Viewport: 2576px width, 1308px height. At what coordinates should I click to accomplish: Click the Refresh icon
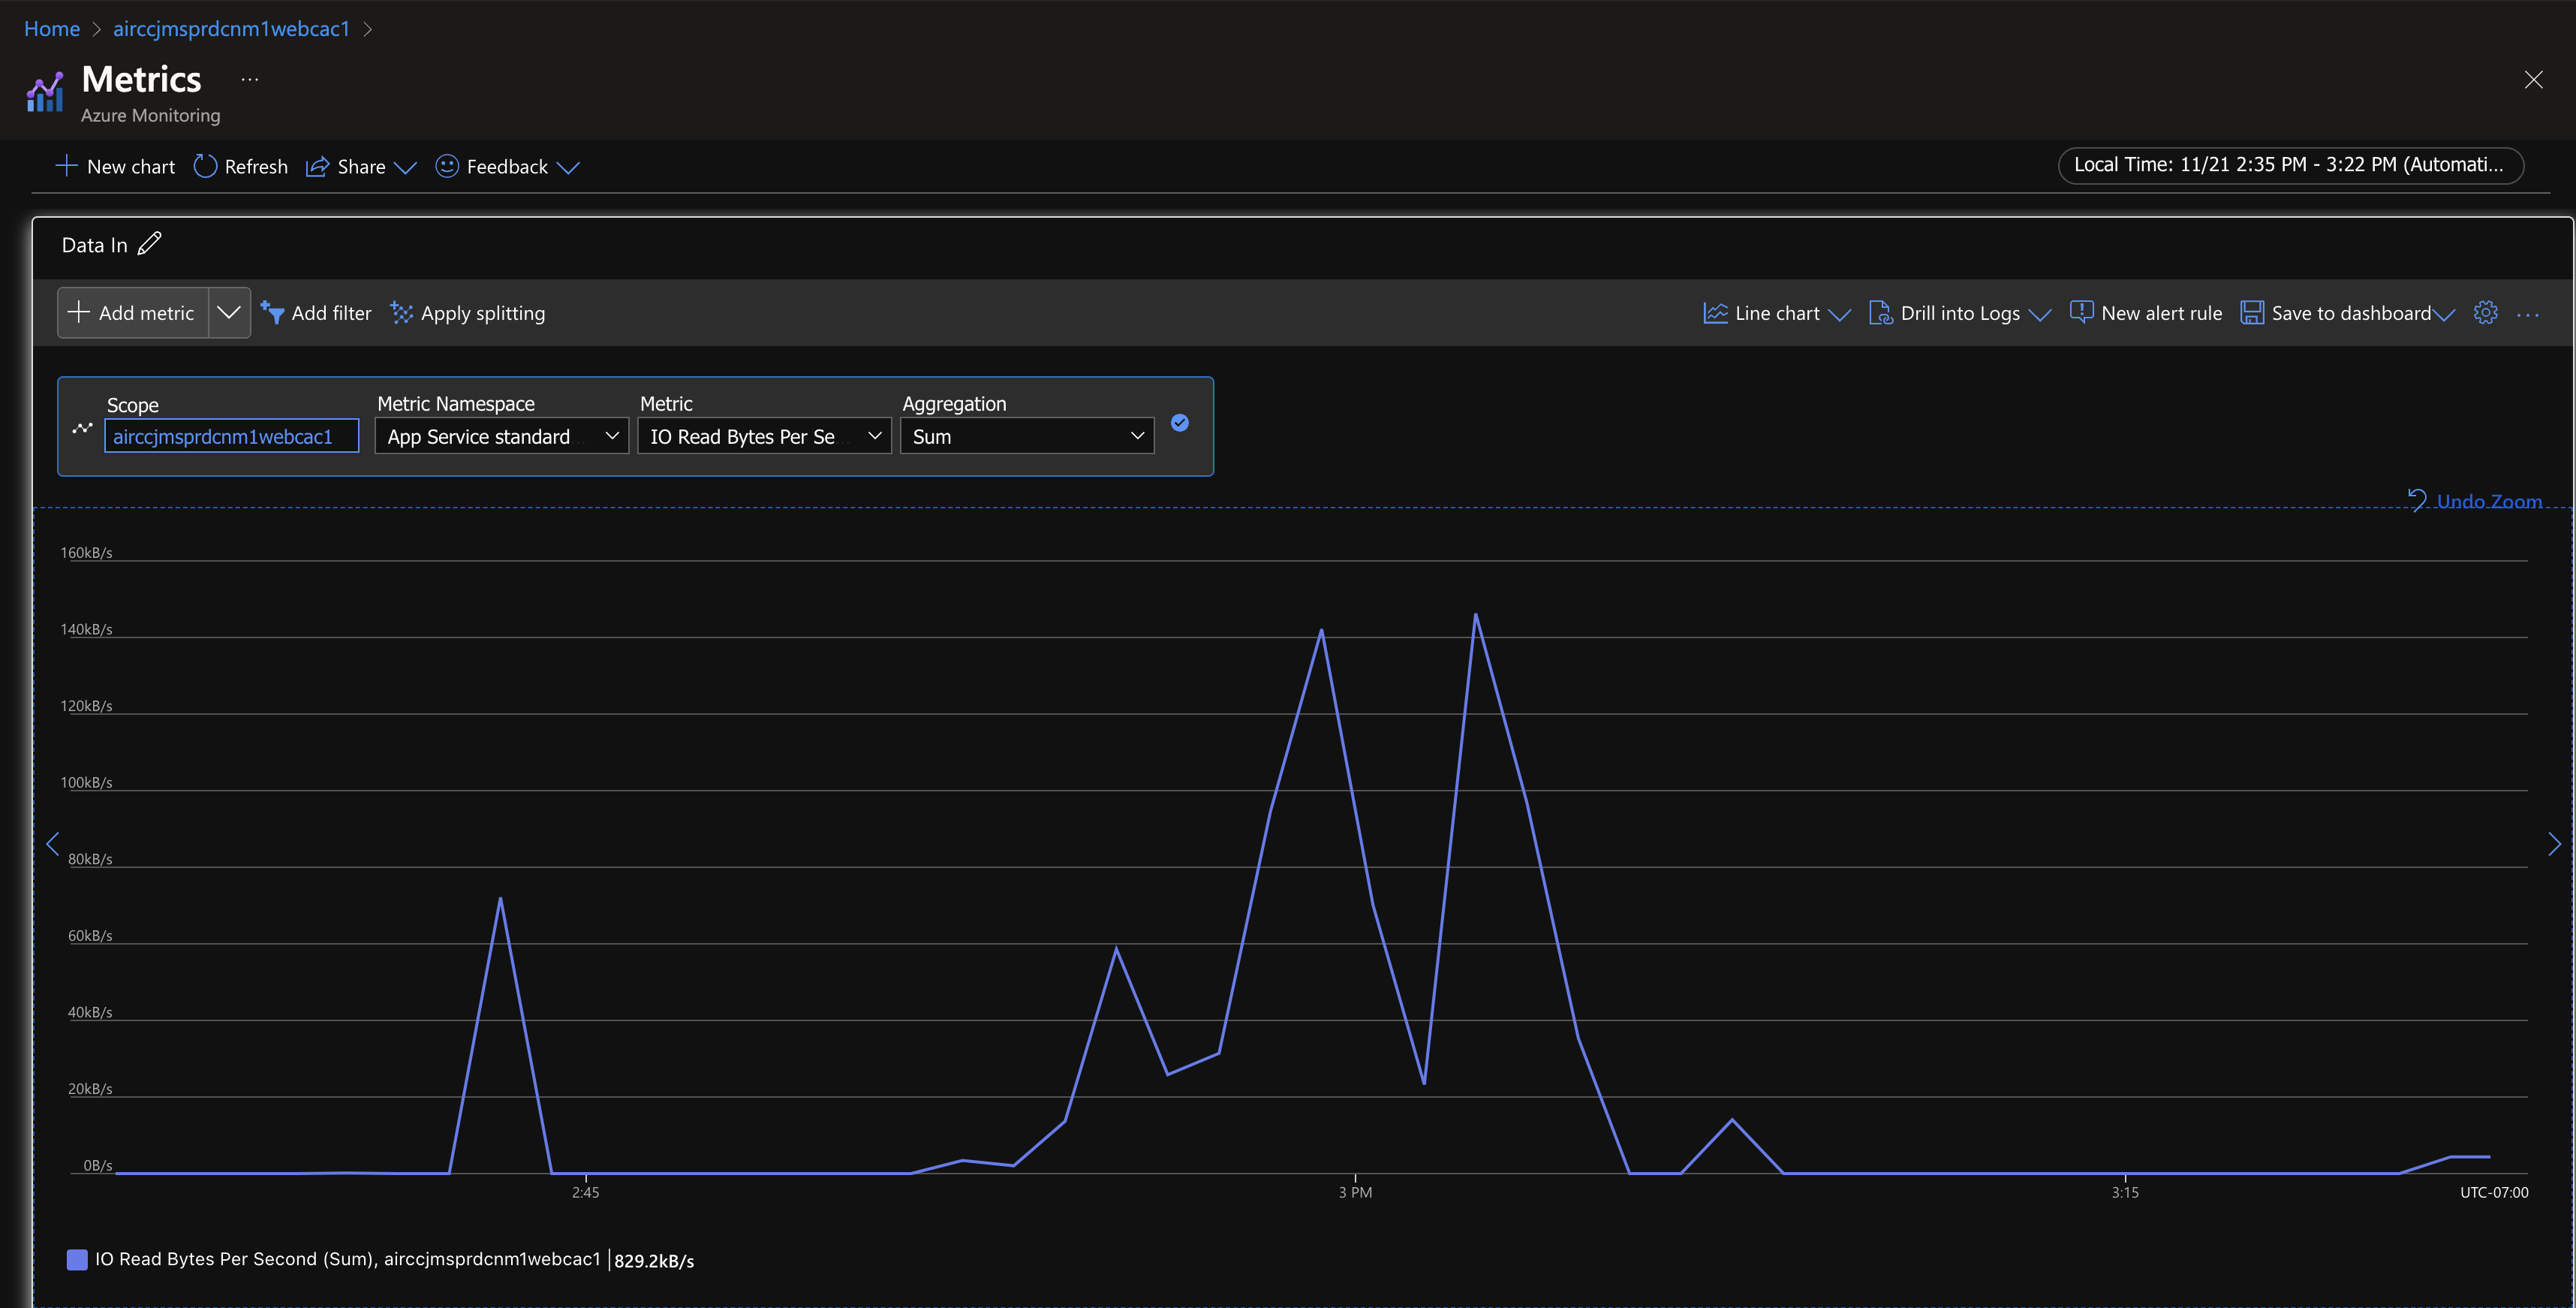coord(203,165)
